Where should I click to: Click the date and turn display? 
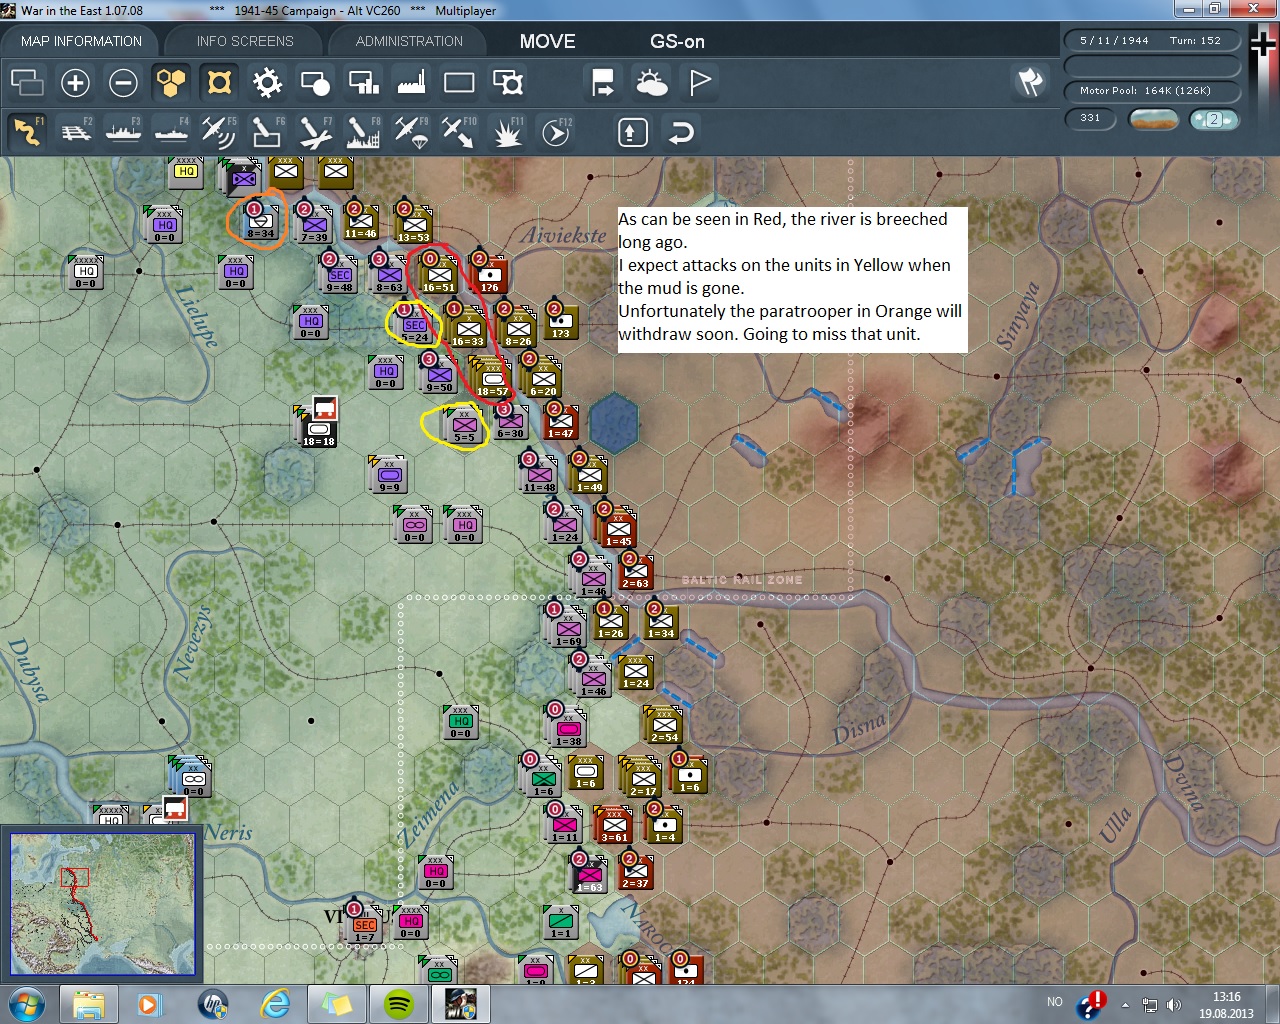tap(1151, 41)
